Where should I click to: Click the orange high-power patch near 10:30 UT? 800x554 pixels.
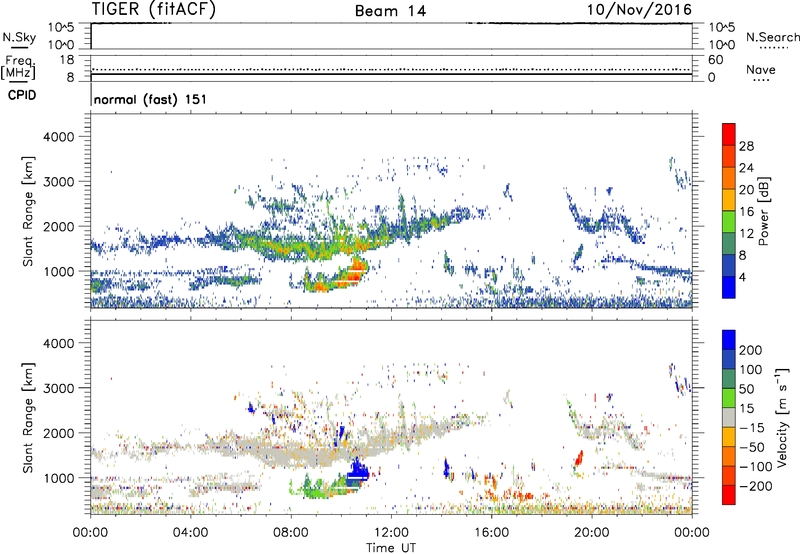point(357,269)
